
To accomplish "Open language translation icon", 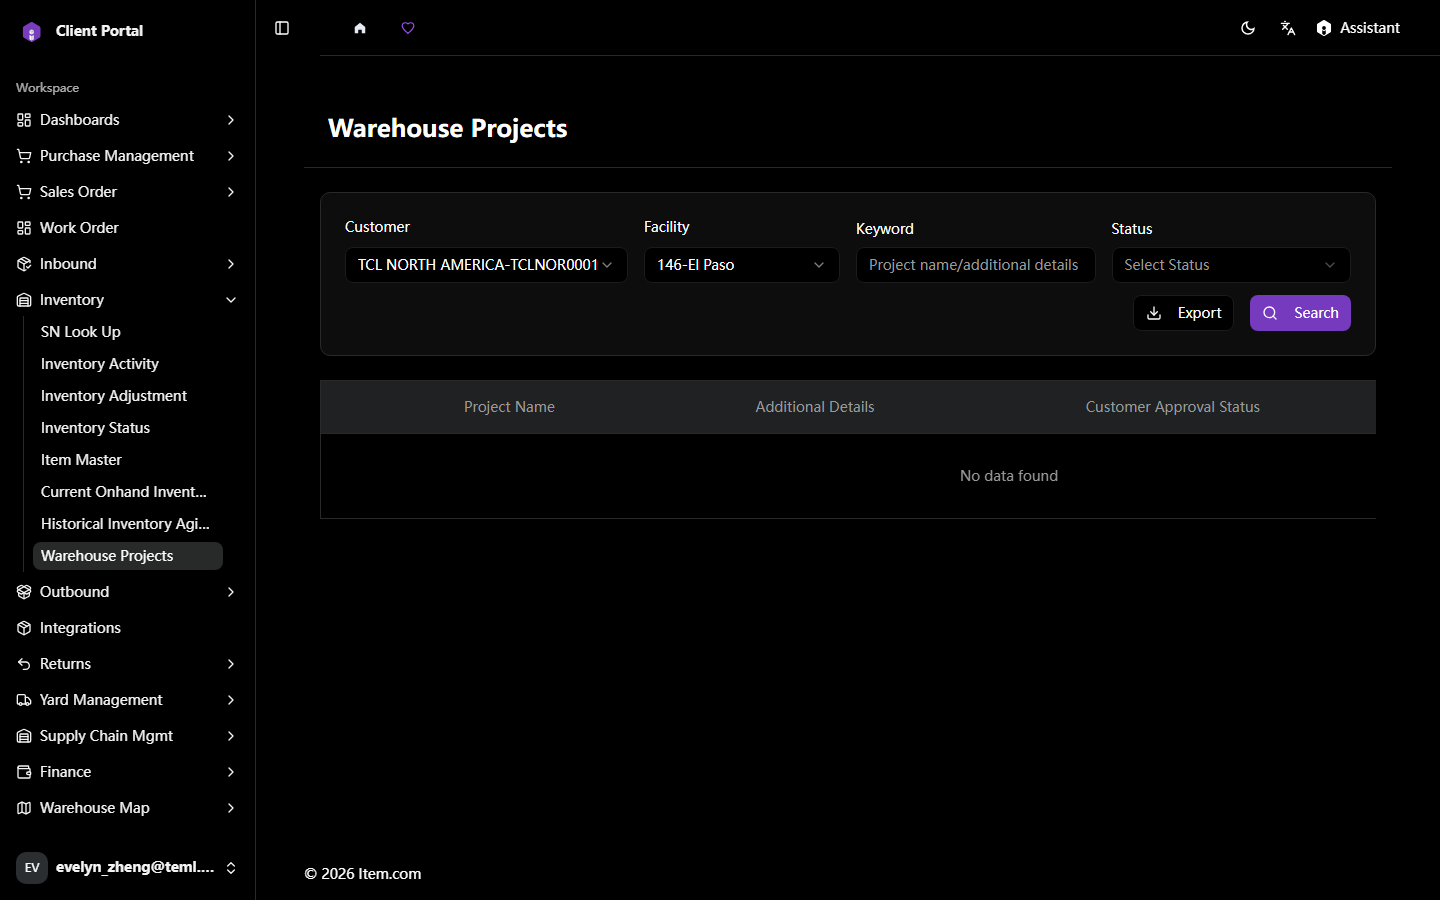I will click(x=1288, y=28).
